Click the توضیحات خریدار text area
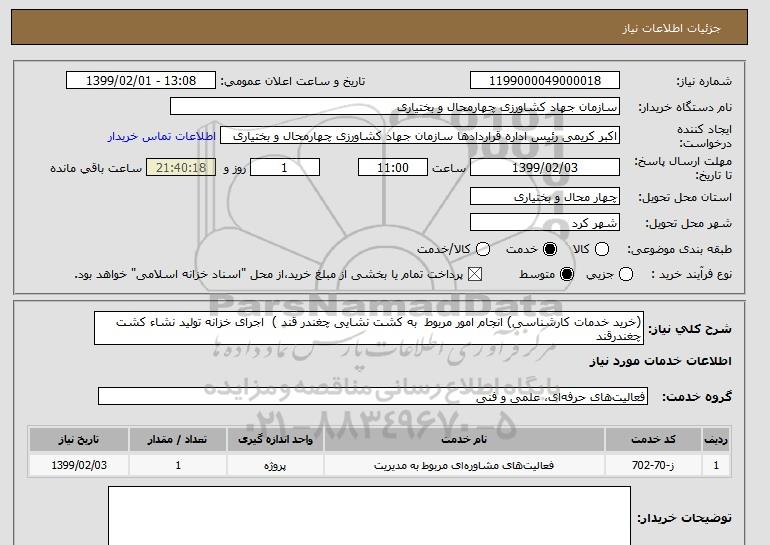 (x=369, y=516)
